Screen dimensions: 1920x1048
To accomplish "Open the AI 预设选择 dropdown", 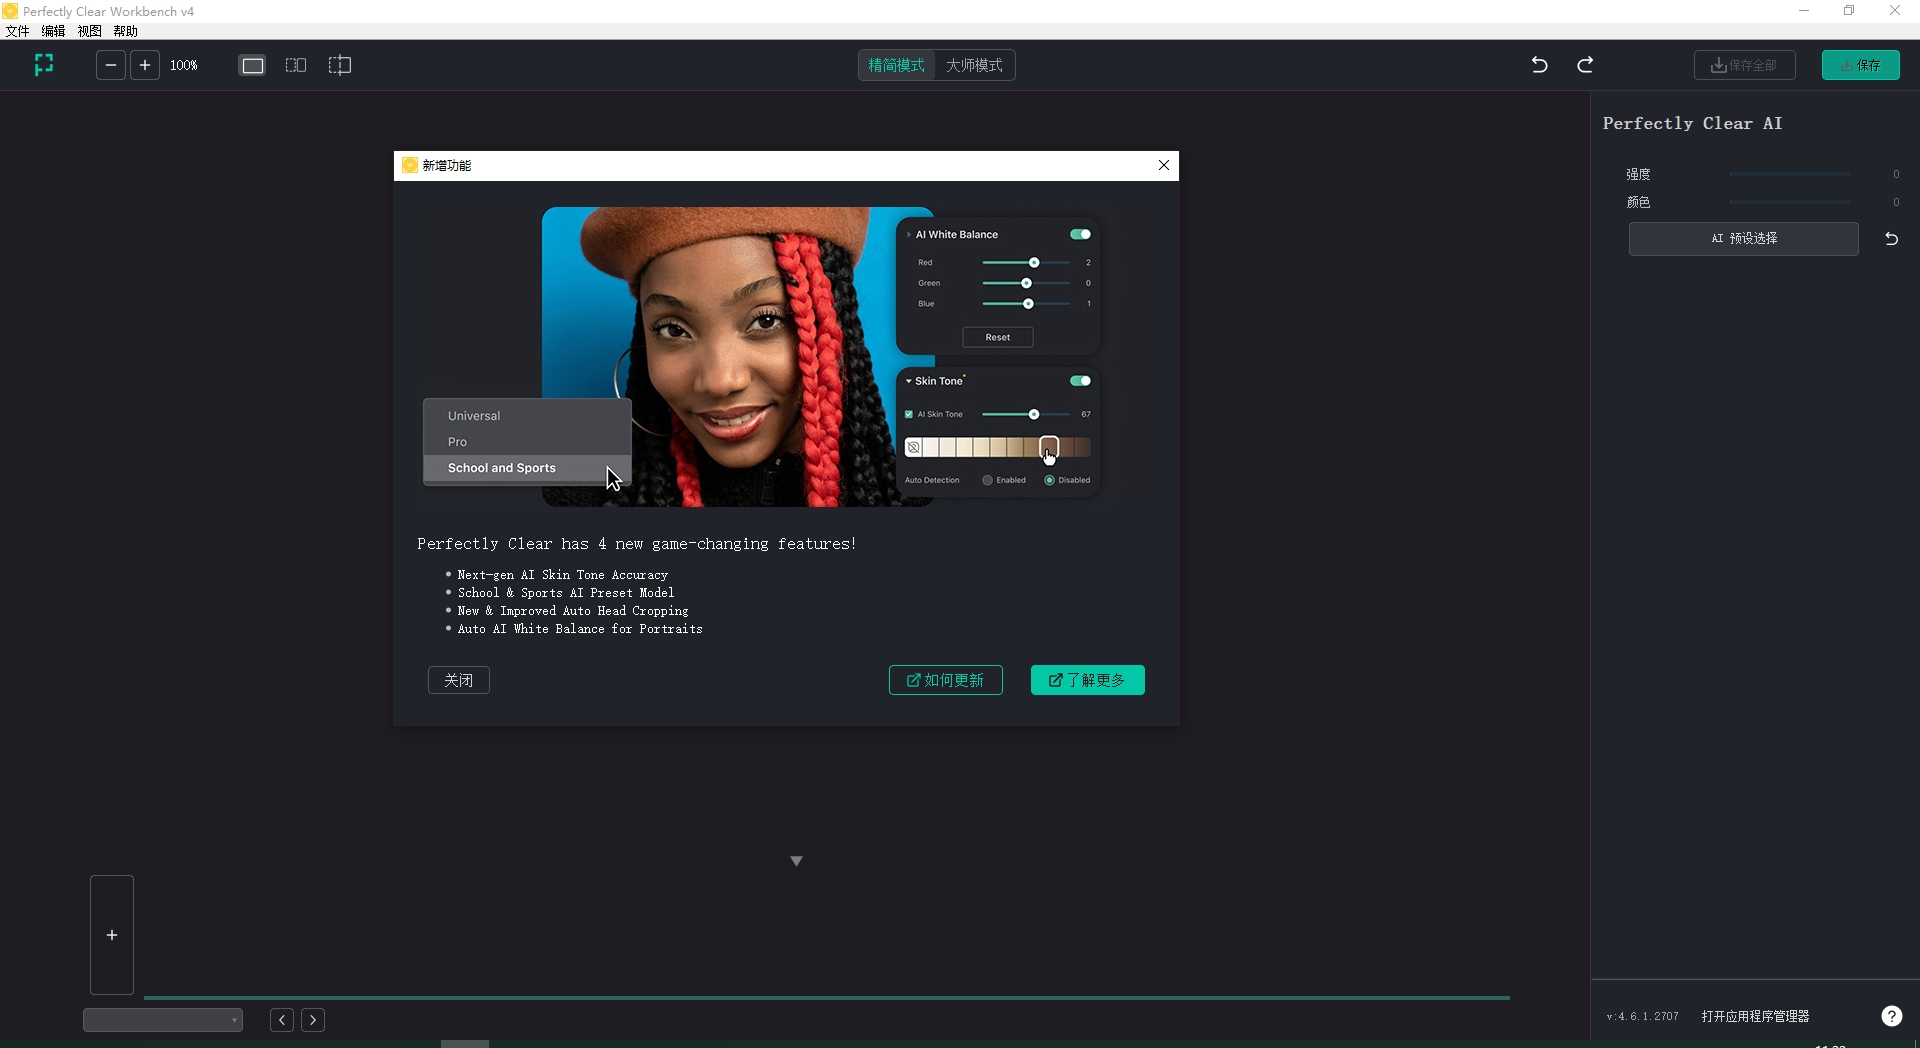I will (x=1743, y=239).
